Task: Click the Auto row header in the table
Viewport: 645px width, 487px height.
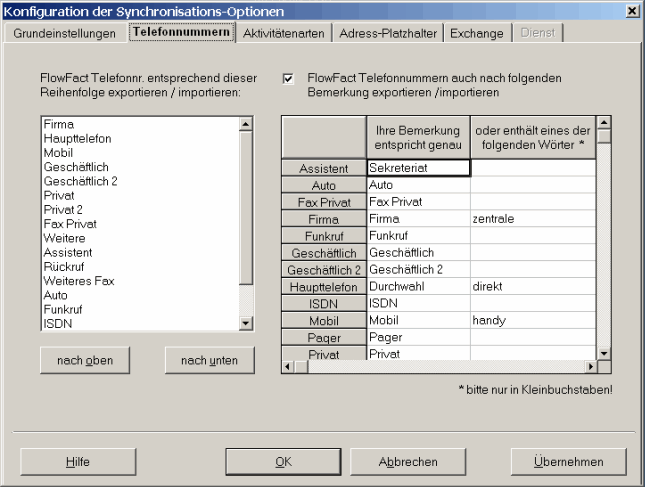Action: 324,185
